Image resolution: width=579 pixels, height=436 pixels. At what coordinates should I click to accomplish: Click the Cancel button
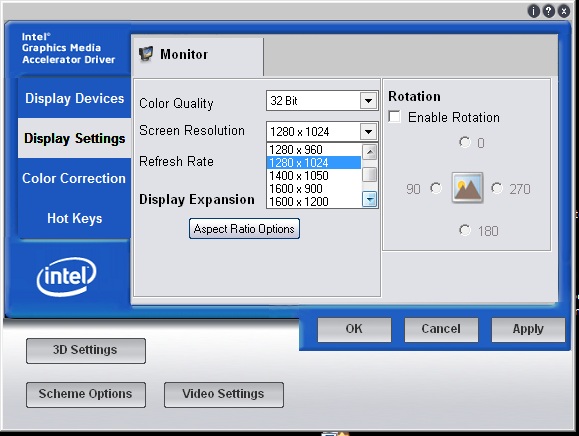coord(441,329)
